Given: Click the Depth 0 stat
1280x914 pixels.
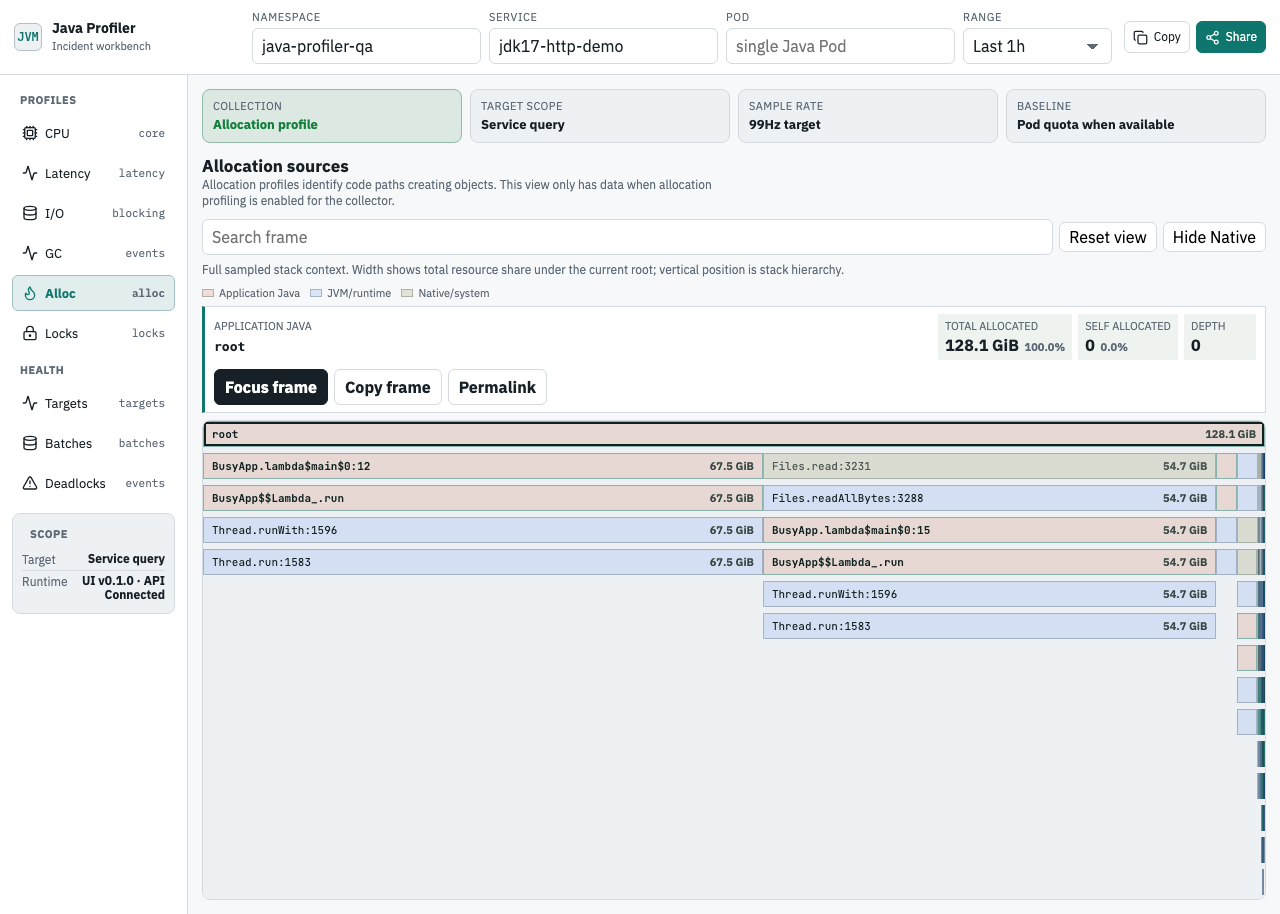Looking at the screenshot, I should 1219,337.
